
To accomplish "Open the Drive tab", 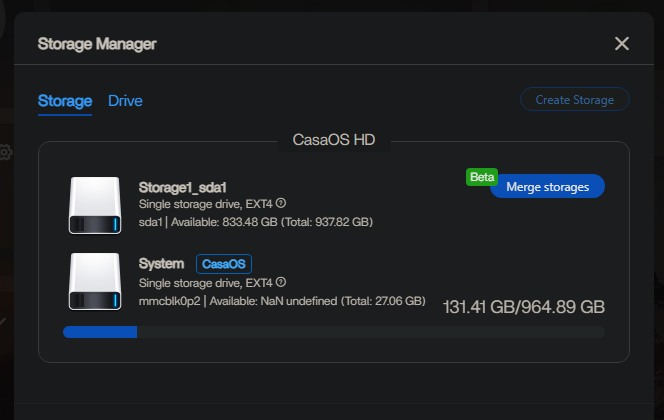I will 125,101.
